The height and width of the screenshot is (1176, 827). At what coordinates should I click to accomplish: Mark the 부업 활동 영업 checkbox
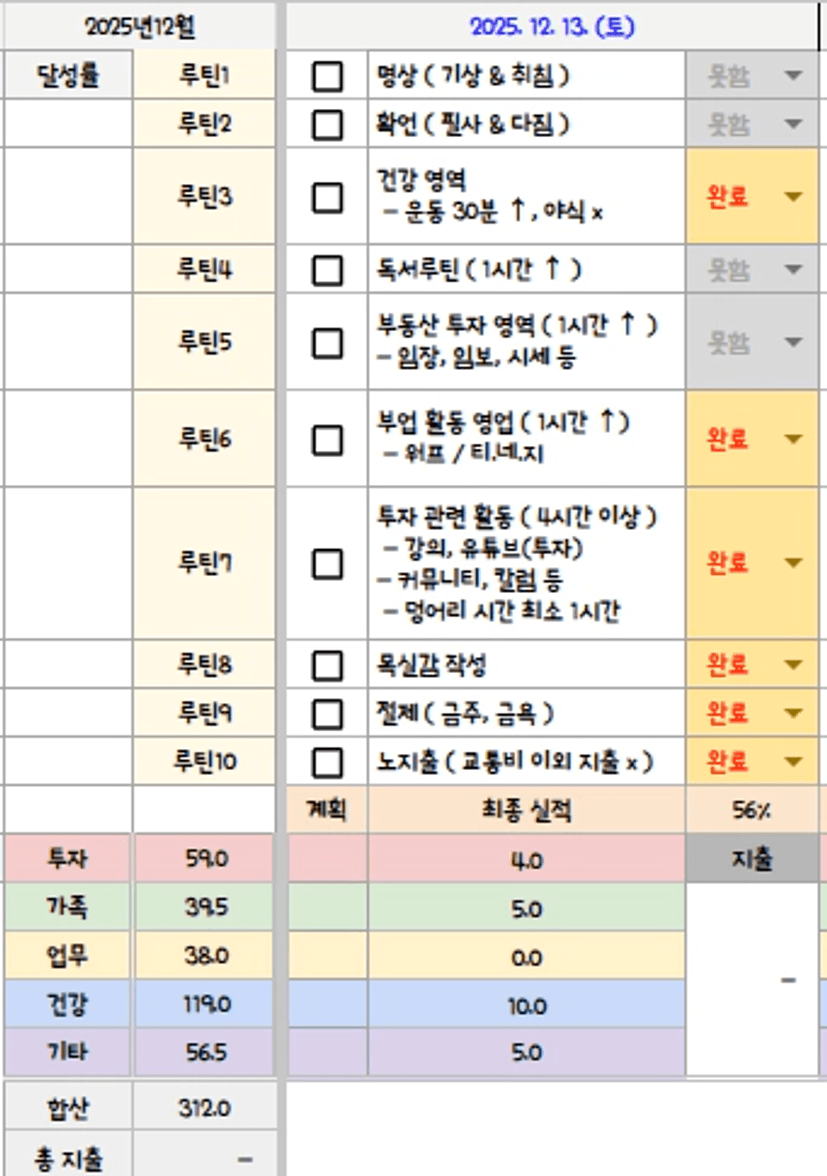[x=327, y=439]
